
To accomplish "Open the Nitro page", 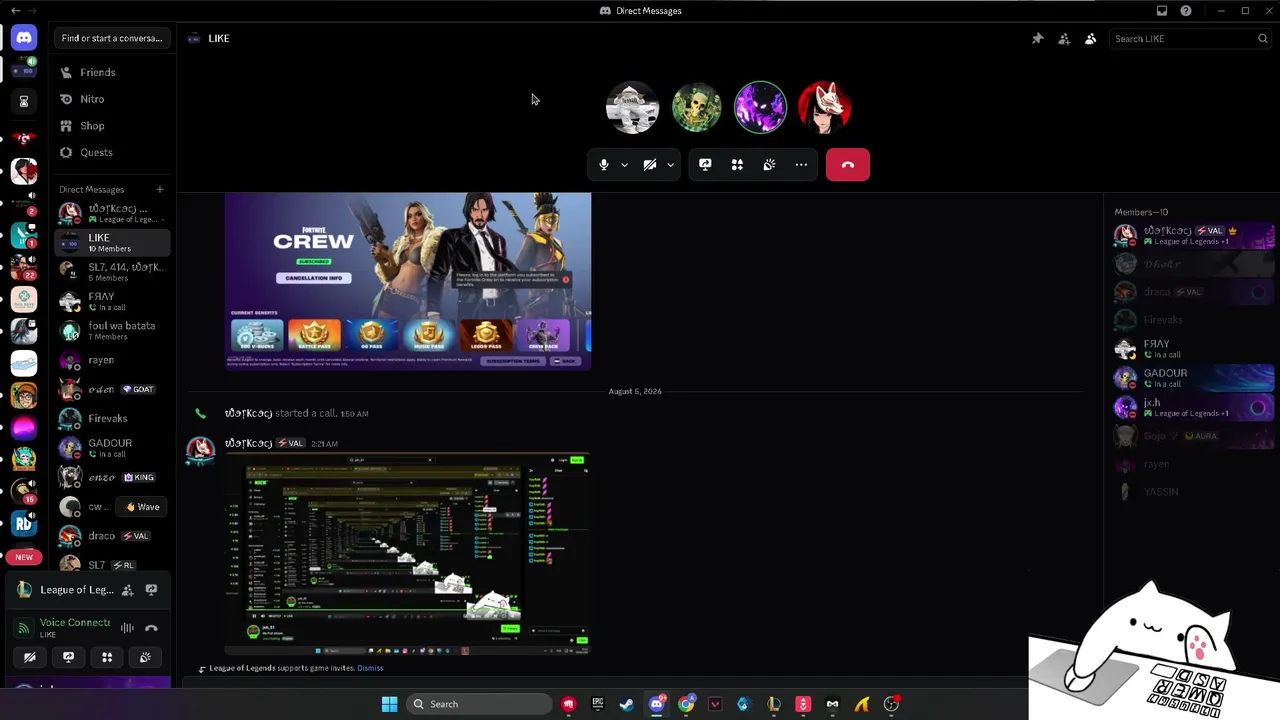I will [112, 99].
